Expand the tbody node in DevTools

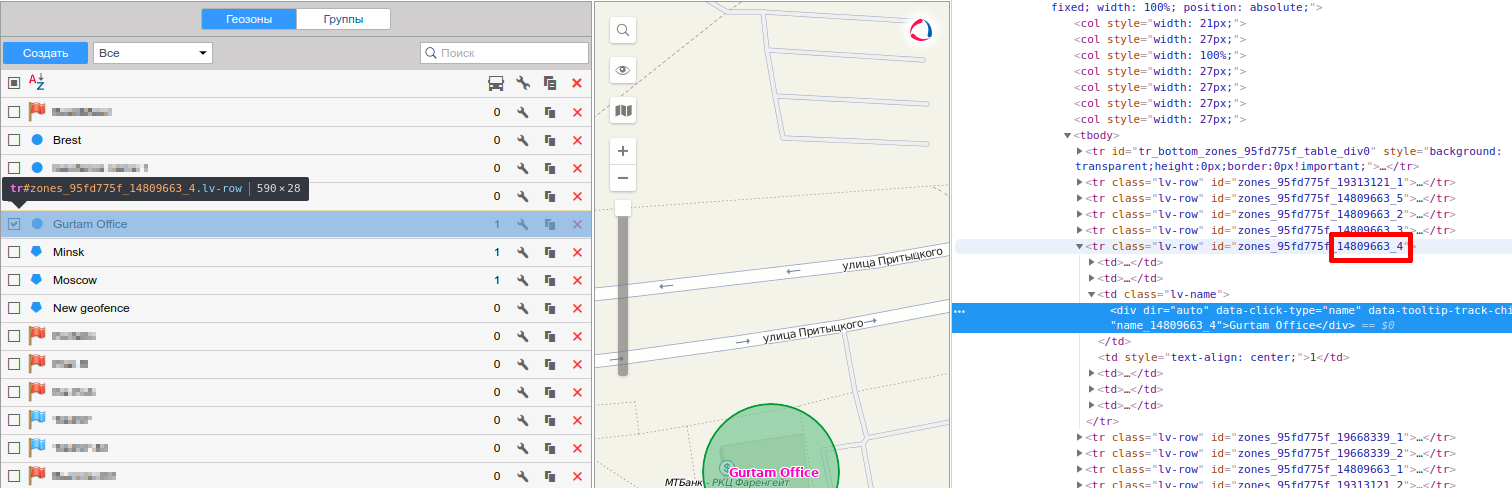tap(1068, 135)
